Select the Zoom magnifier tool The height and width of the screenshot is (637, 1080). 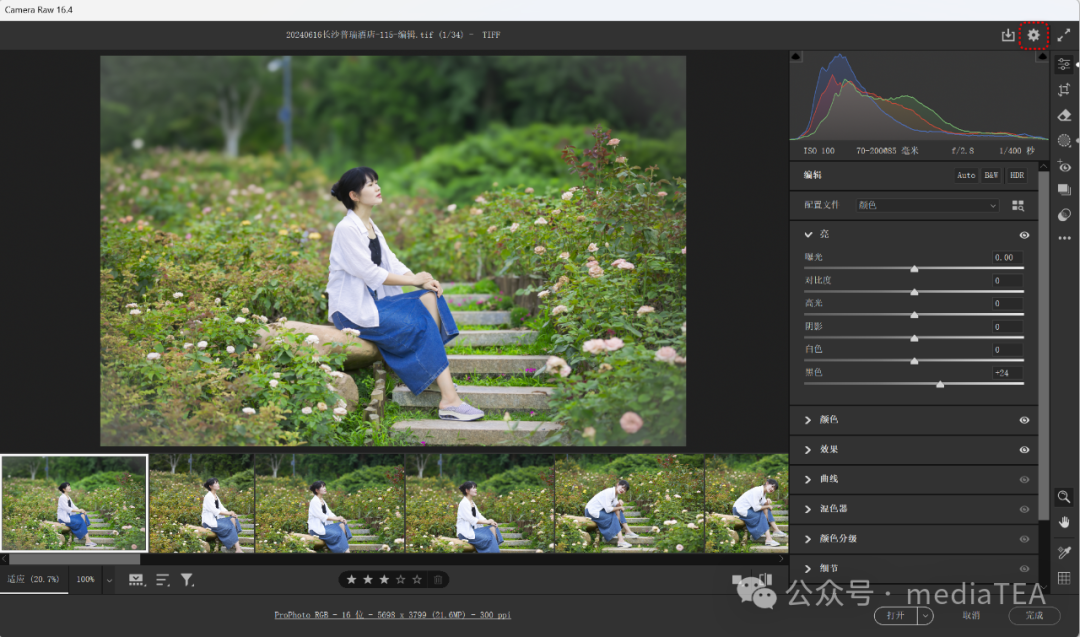coord(1064,497)
